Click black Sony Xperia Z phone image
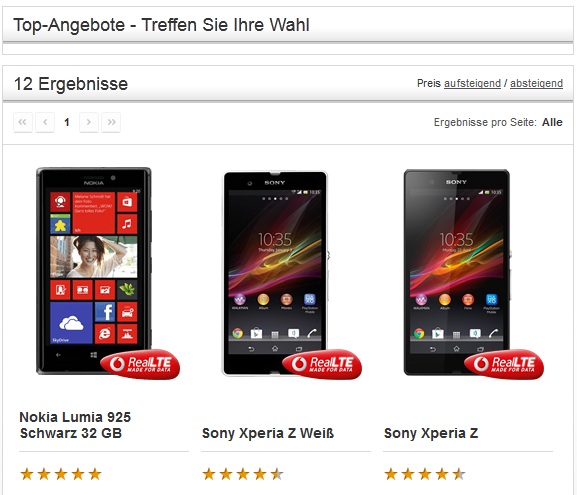 tap(457, 272)
